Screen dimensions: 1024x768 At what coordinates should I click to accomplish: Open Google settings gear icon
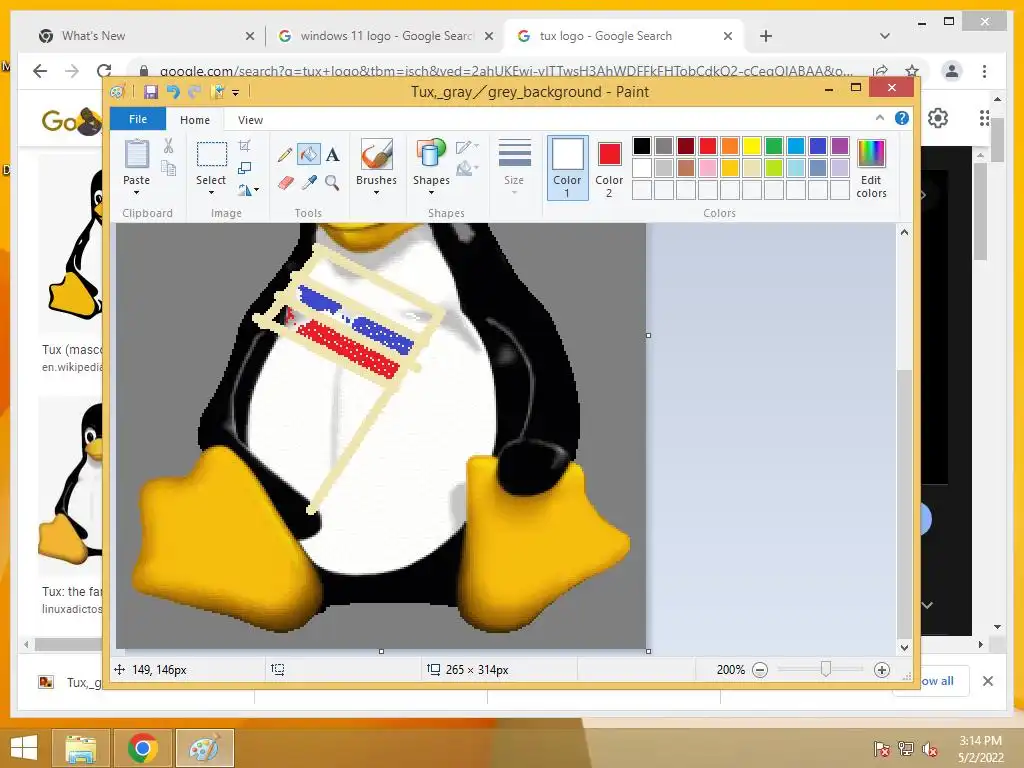click(x=938, y=118)
